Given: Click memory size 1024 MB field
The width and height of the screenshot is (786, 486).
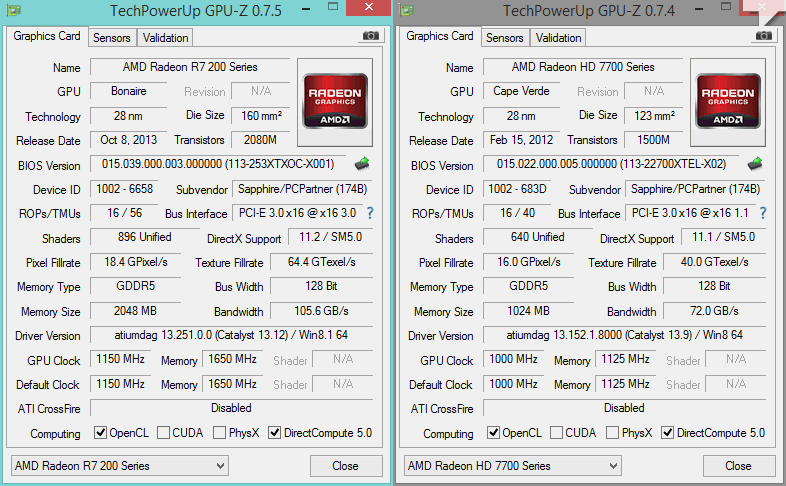Looking at the screenshot, I should pos(528,311).
